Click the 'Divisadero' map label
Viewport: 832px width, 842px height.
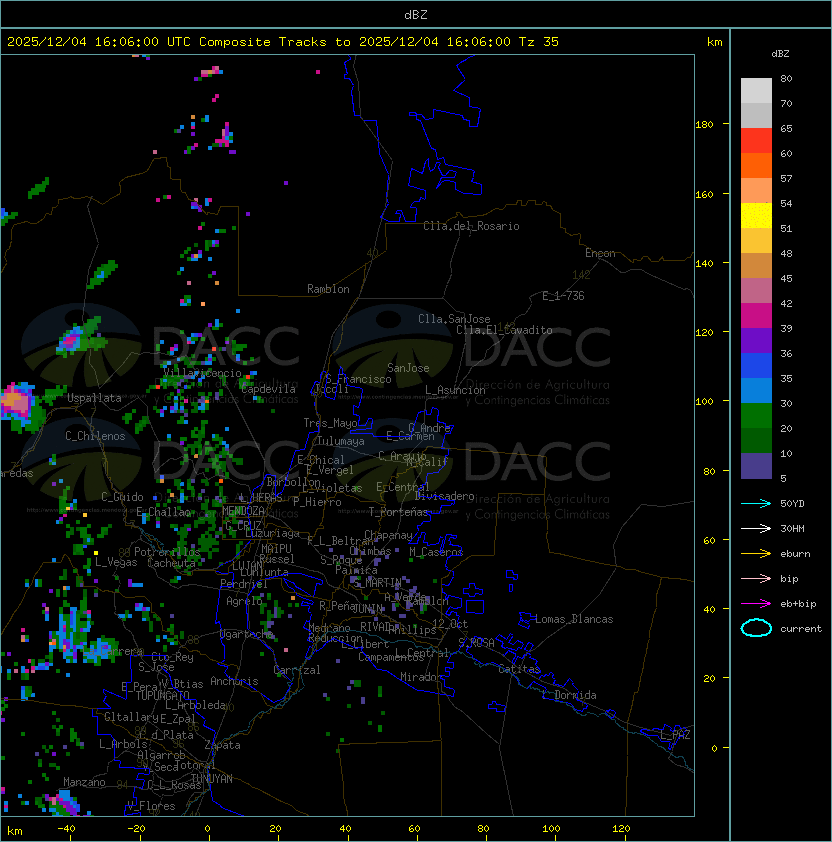[x=444, y=496]
